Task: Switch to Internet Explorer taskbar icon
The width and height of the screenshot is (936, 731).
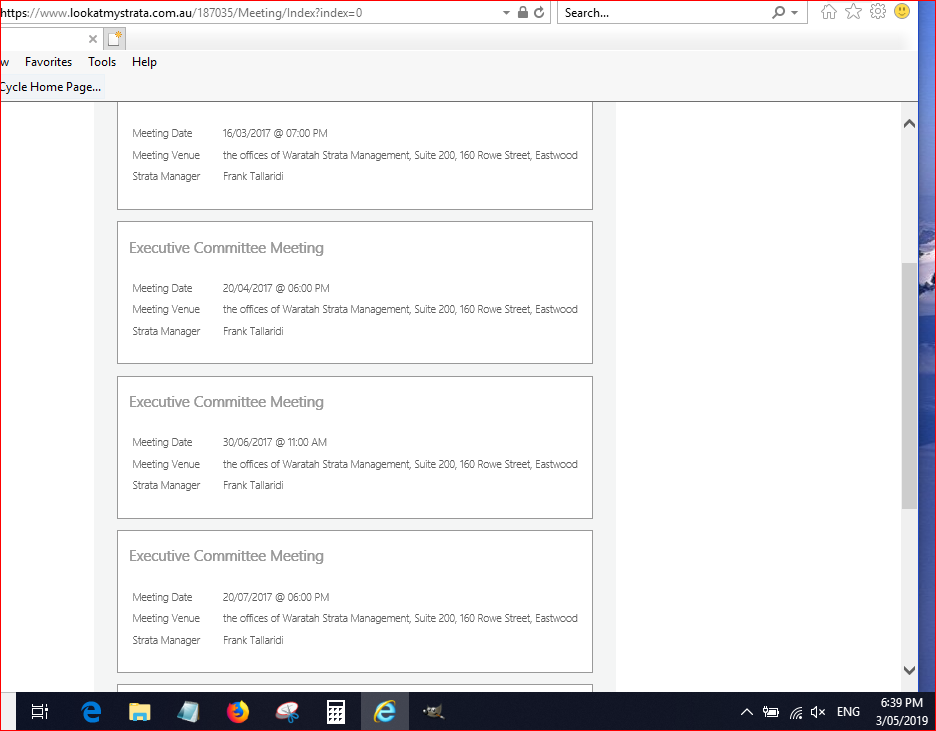Action: click(x=385, y=711)
